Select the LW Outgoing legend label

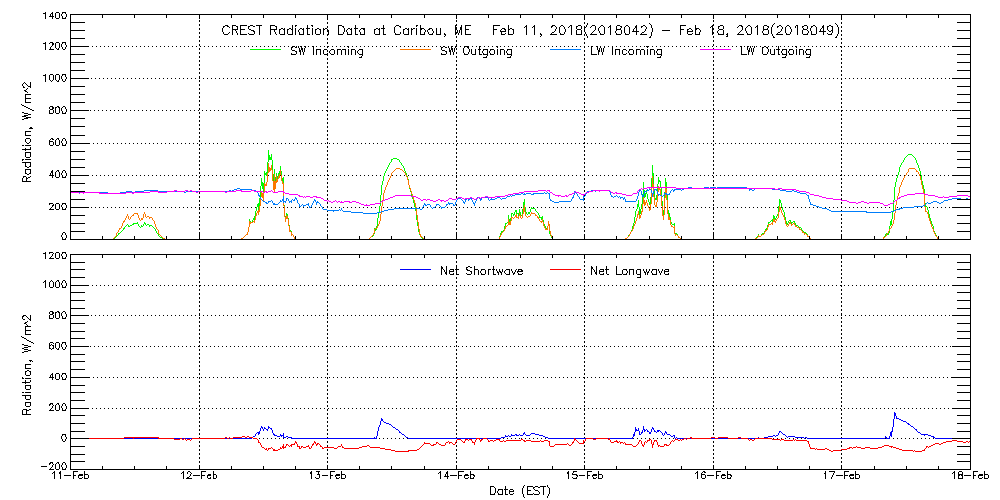[775, 52]
